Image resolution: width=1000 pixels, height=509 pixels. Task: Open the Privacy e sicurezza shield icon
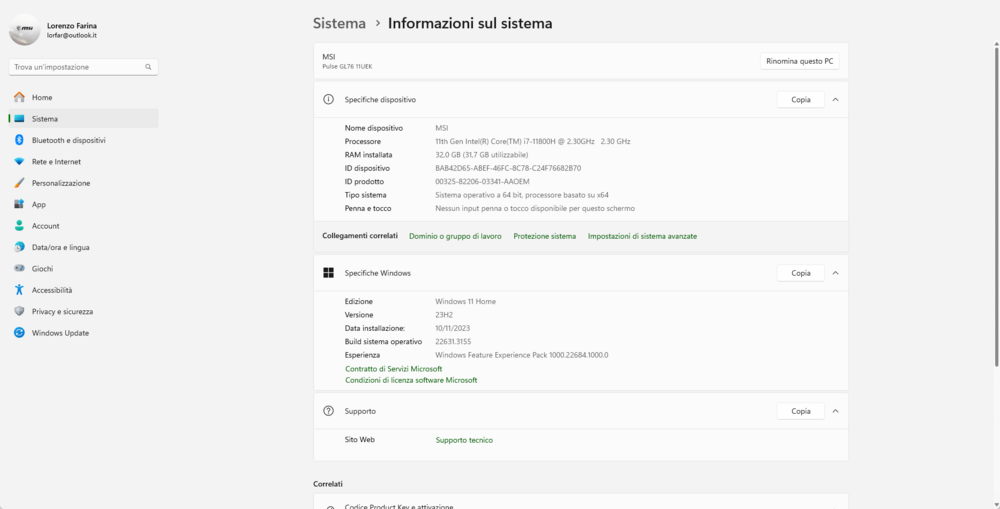19,311
